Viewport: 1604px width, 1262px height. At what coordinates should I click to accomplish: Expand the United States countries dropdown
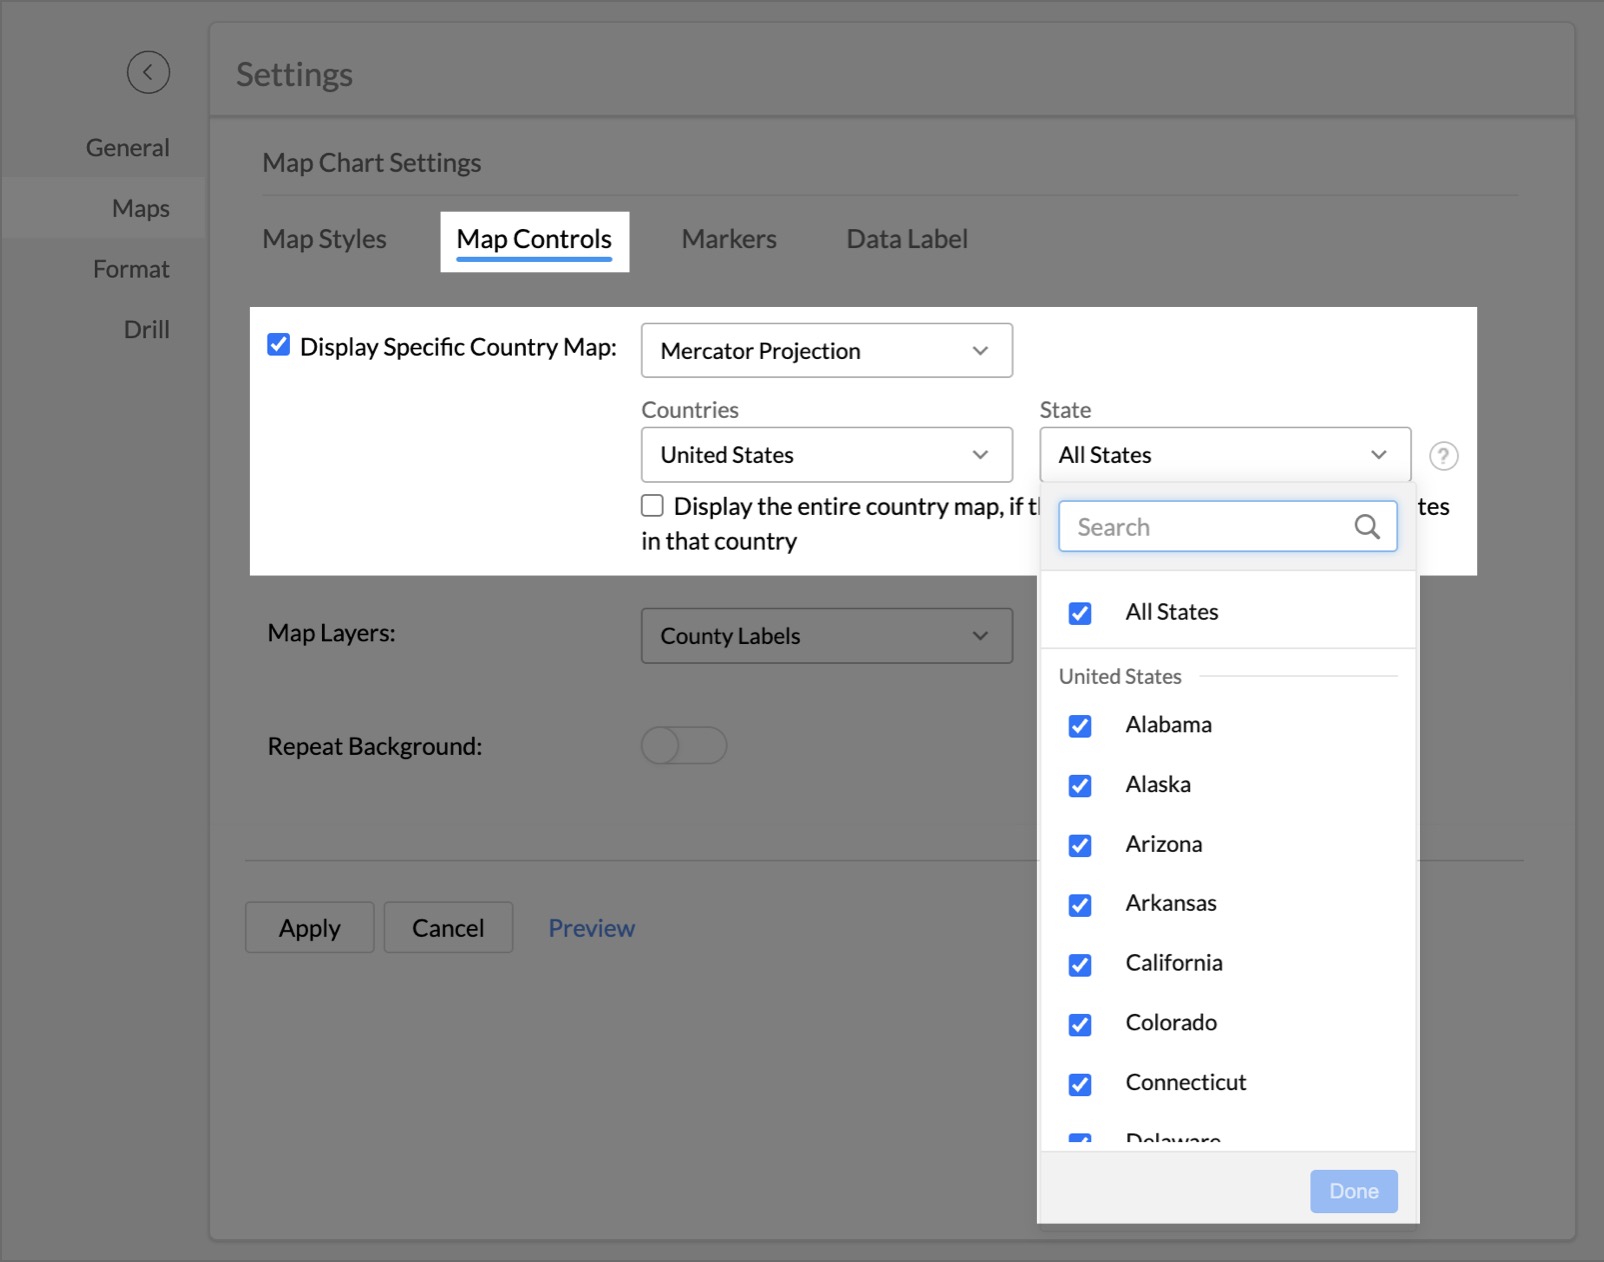tap(826, 455)
